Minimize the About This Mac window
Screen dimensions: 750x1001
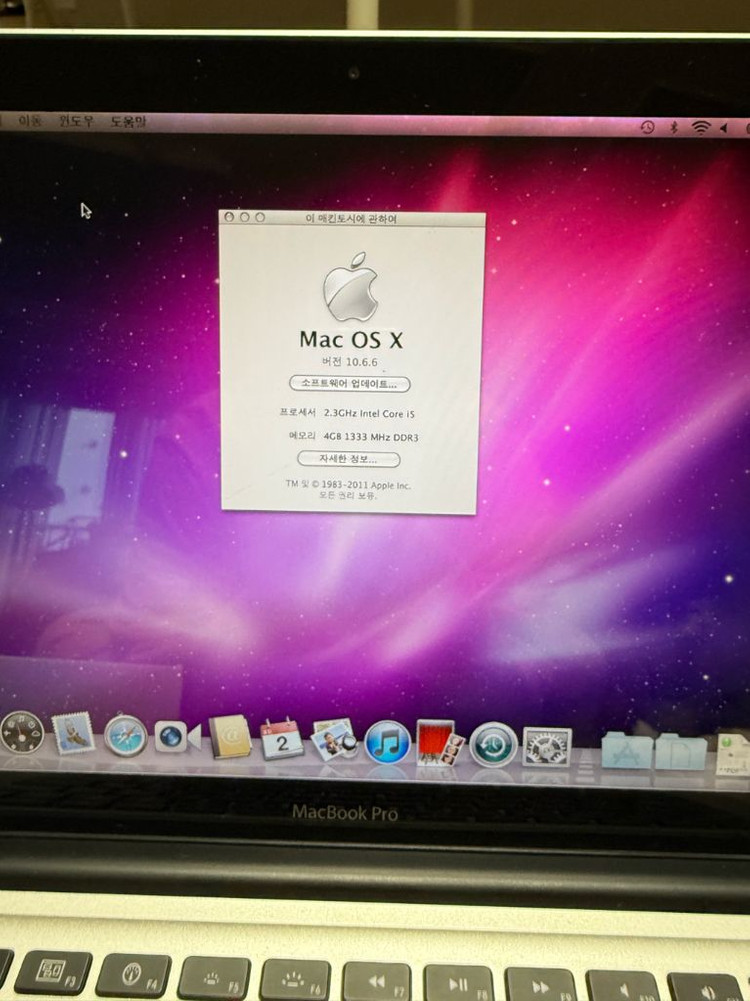click(244, 217)
